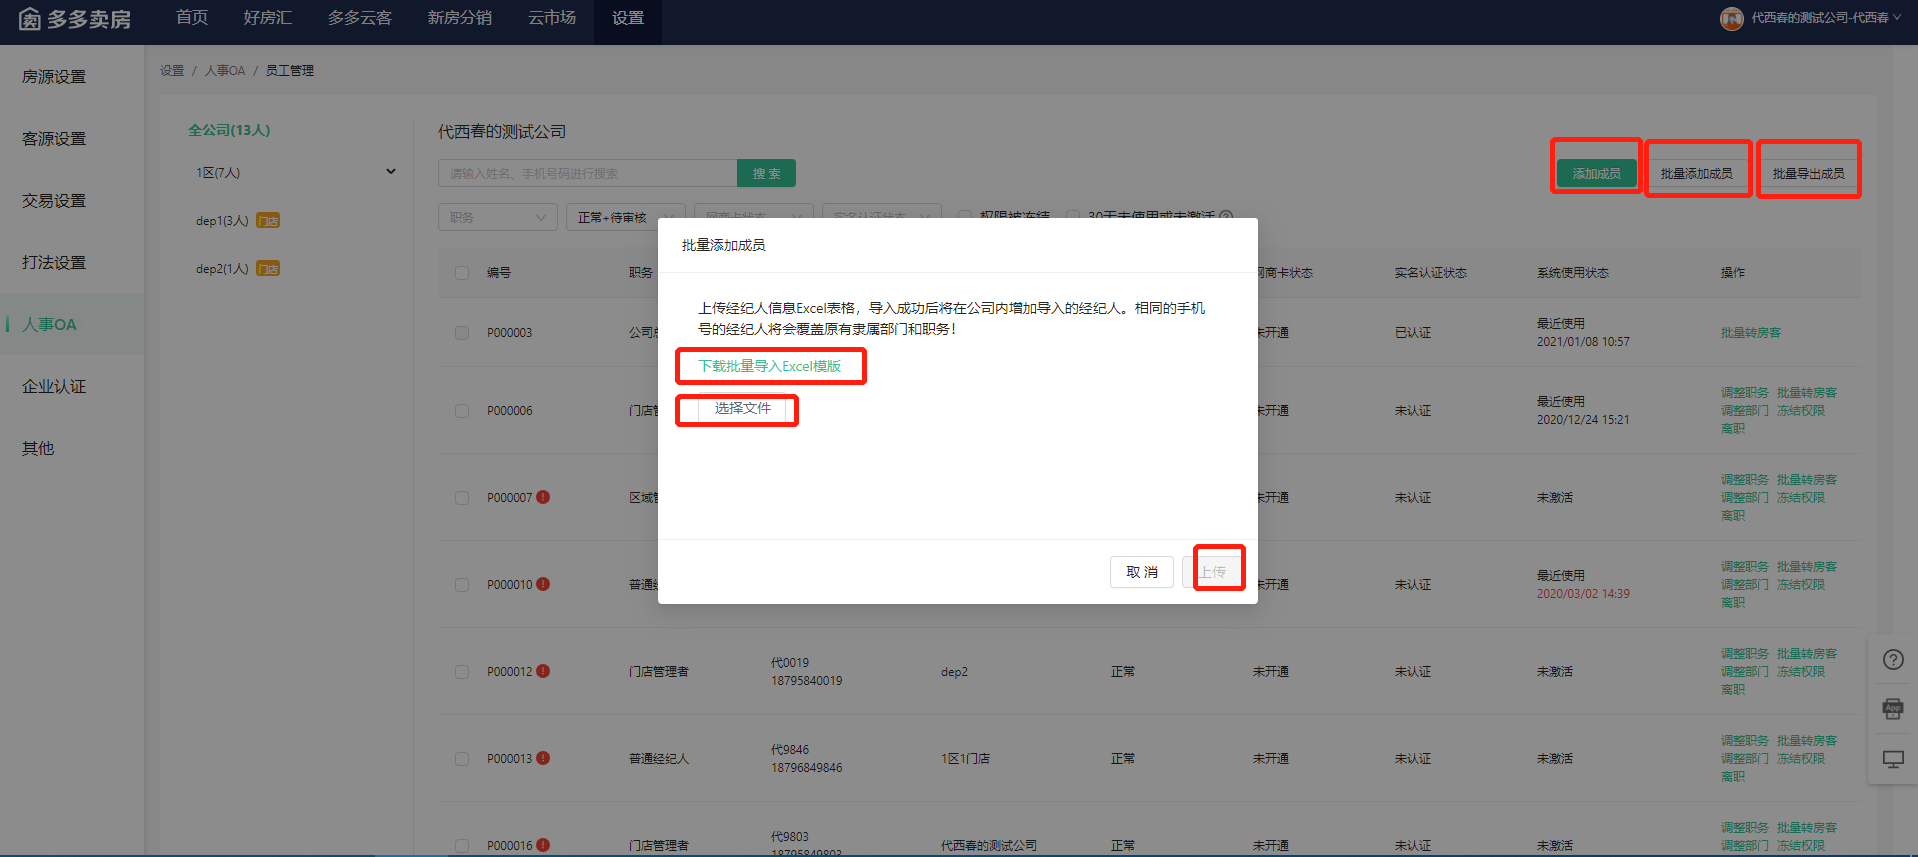Click 下载批量导入Excel模版 link
Screen dimensions: 1918x857
(769, 366)
